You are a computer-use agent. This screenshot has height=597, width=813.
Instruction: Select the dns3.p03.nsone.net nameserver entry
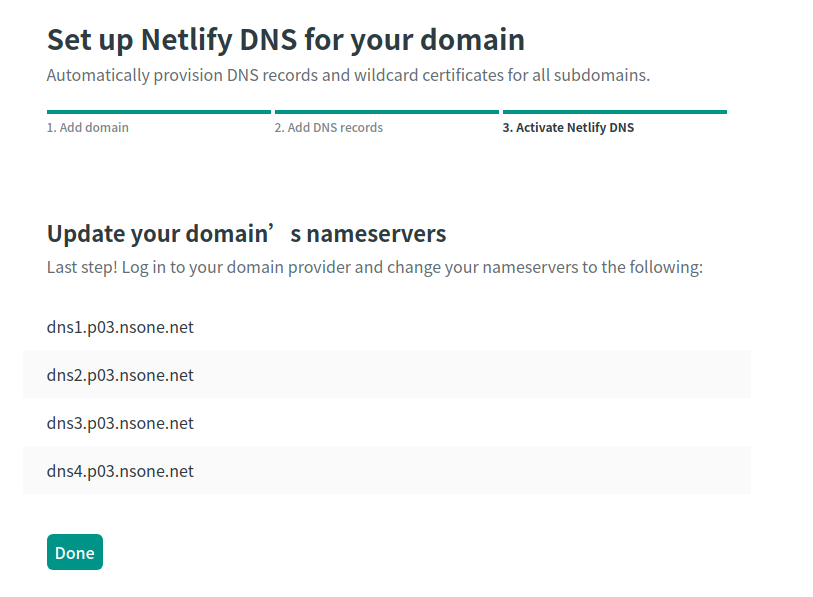tap(119, 423)
